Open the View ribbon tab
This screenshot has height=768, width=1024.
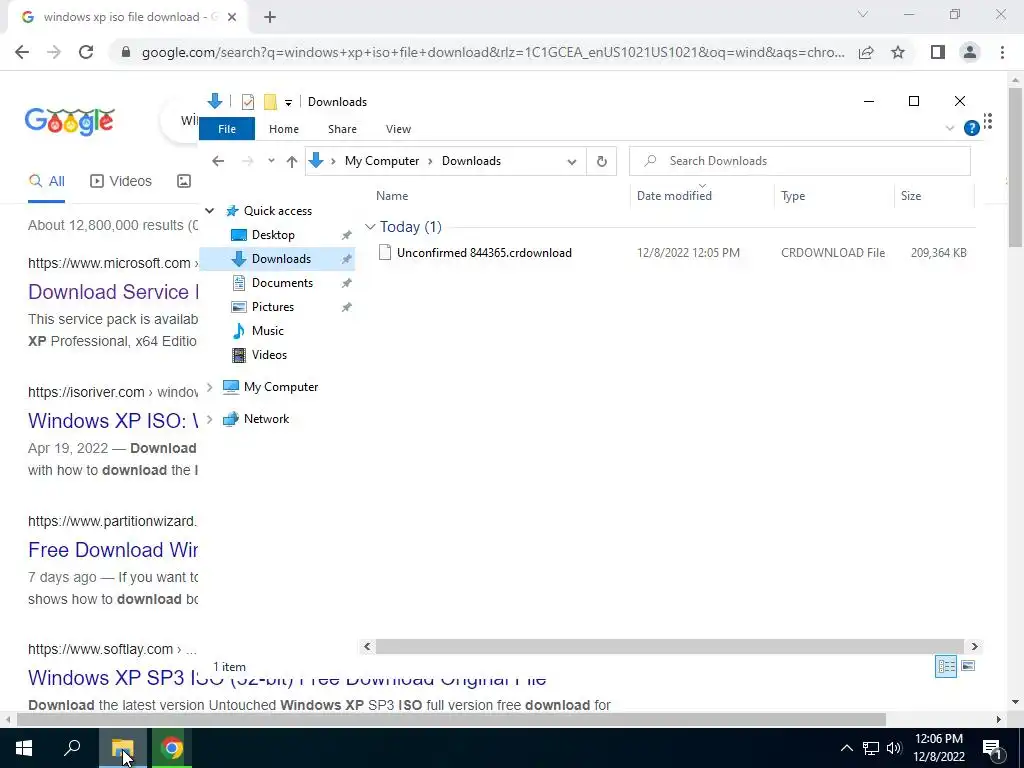point(398,129)
